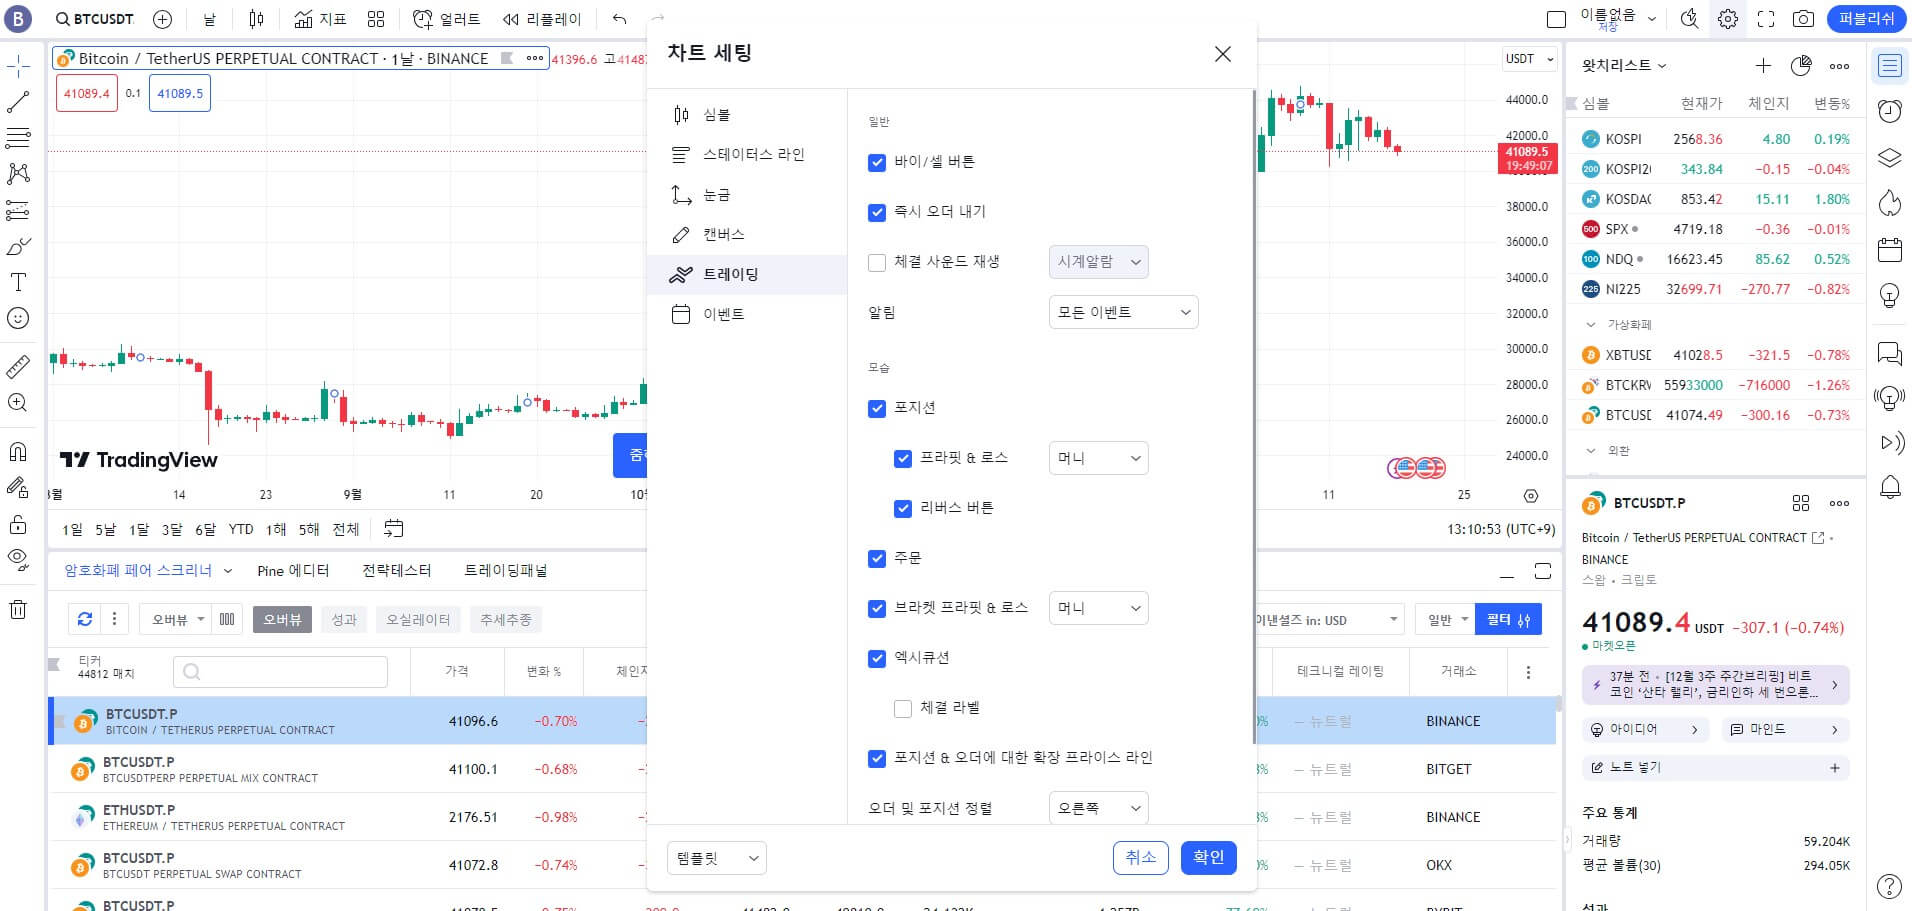The width and height of the screenshot is (1912, 911).
Task: Undo last chart action
Action: (x=619, y=19)
